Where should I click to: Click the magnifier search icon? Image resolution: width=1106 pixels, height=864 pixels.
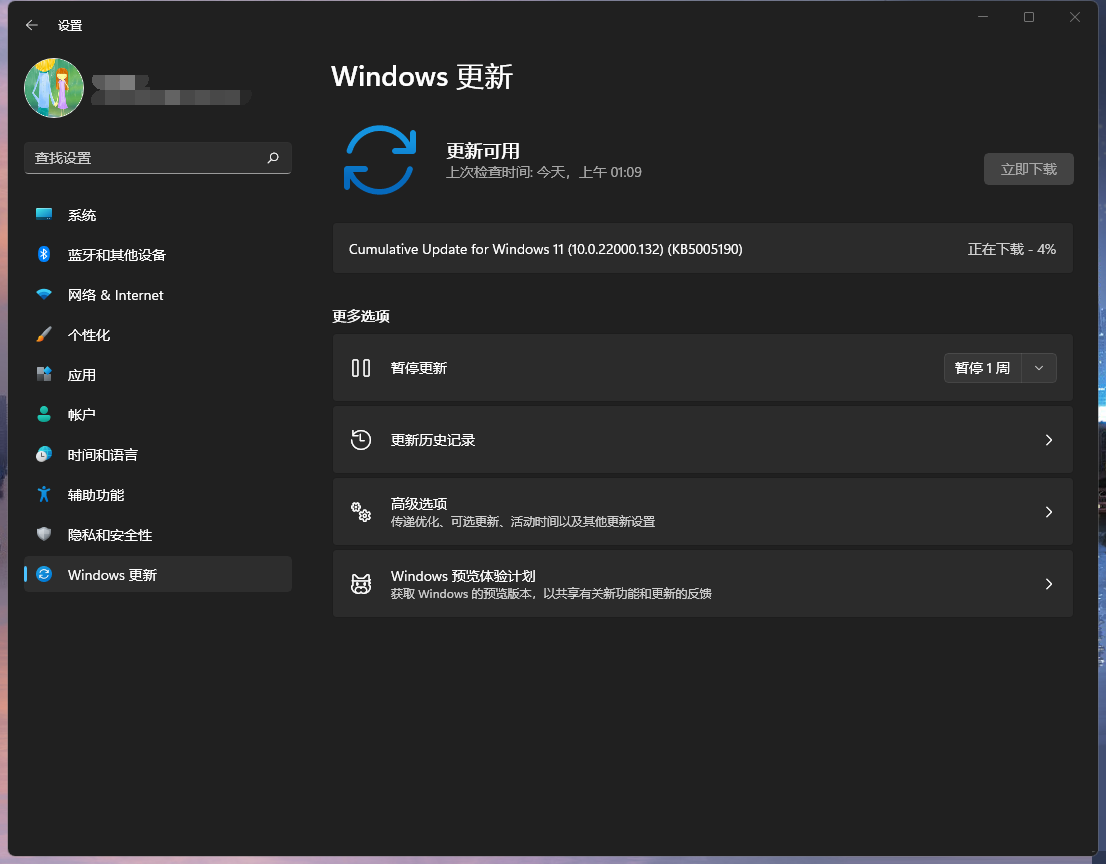tap(273, 158)
